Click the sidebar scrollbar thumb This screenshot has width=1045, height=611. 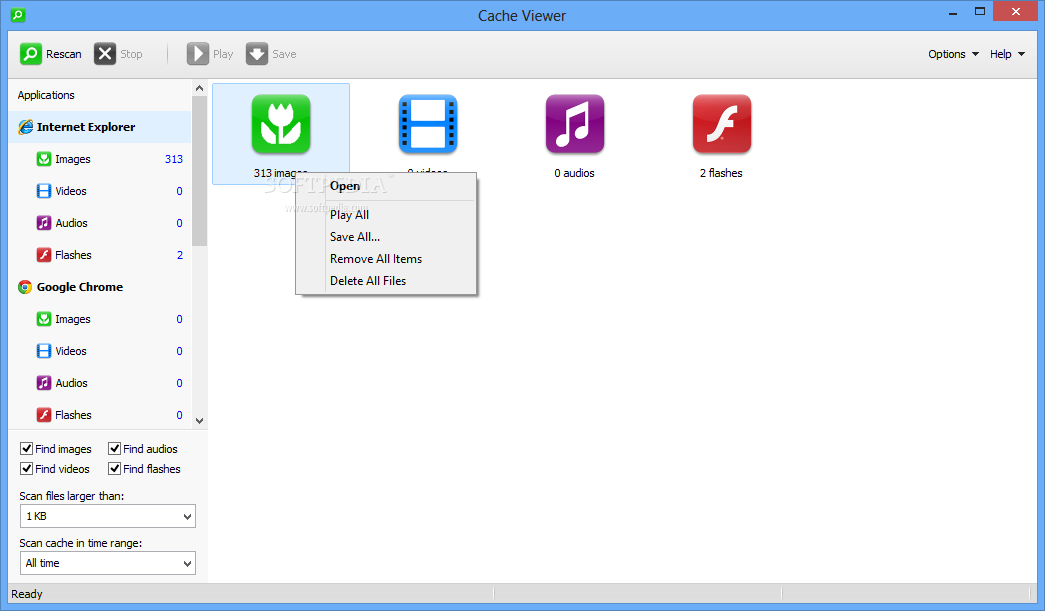(x=199, y=171)
